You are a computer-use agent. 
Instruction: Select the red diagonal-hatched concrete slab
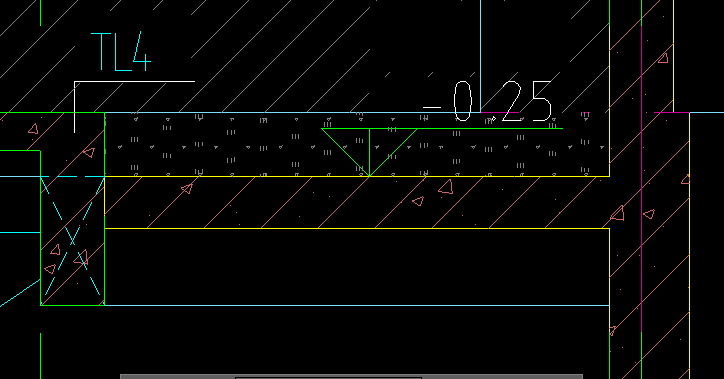pos(356,202)
